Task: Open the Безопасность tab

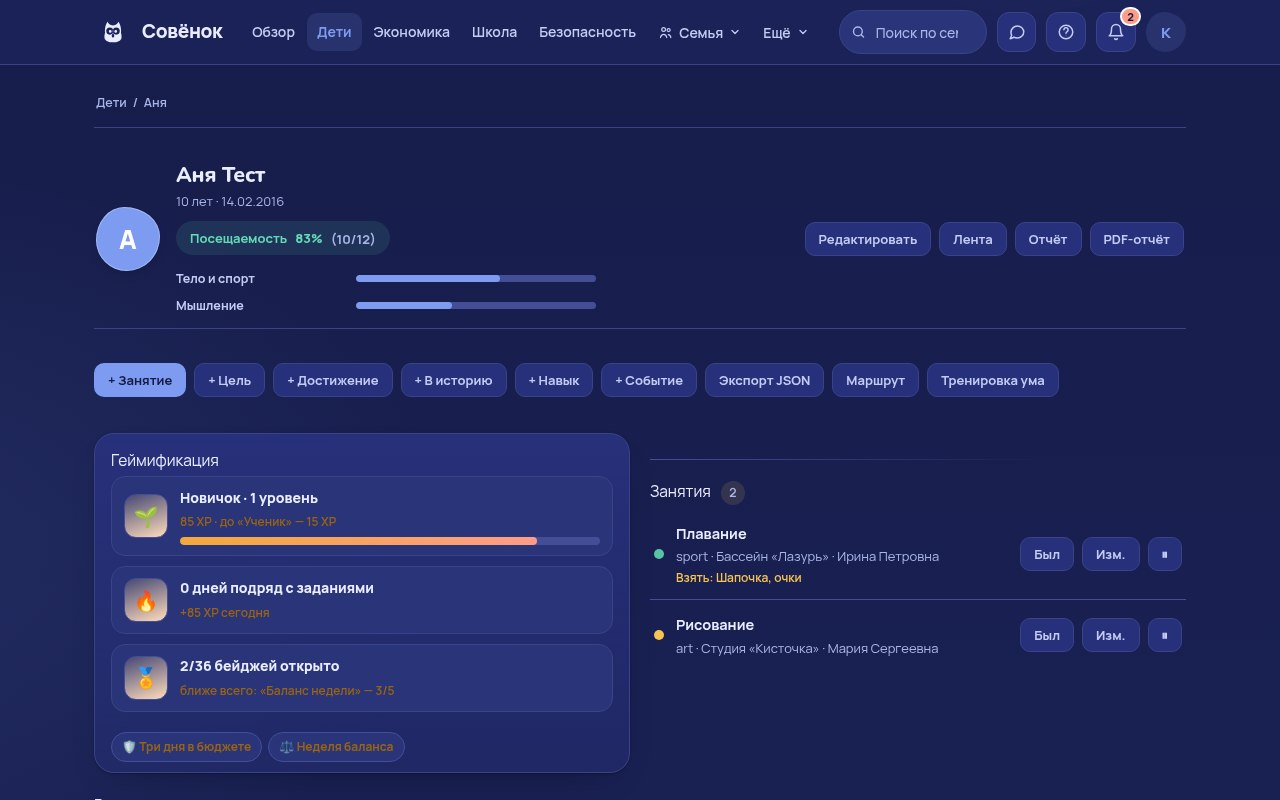Action: pyautogui.click(x=587, y=32)
